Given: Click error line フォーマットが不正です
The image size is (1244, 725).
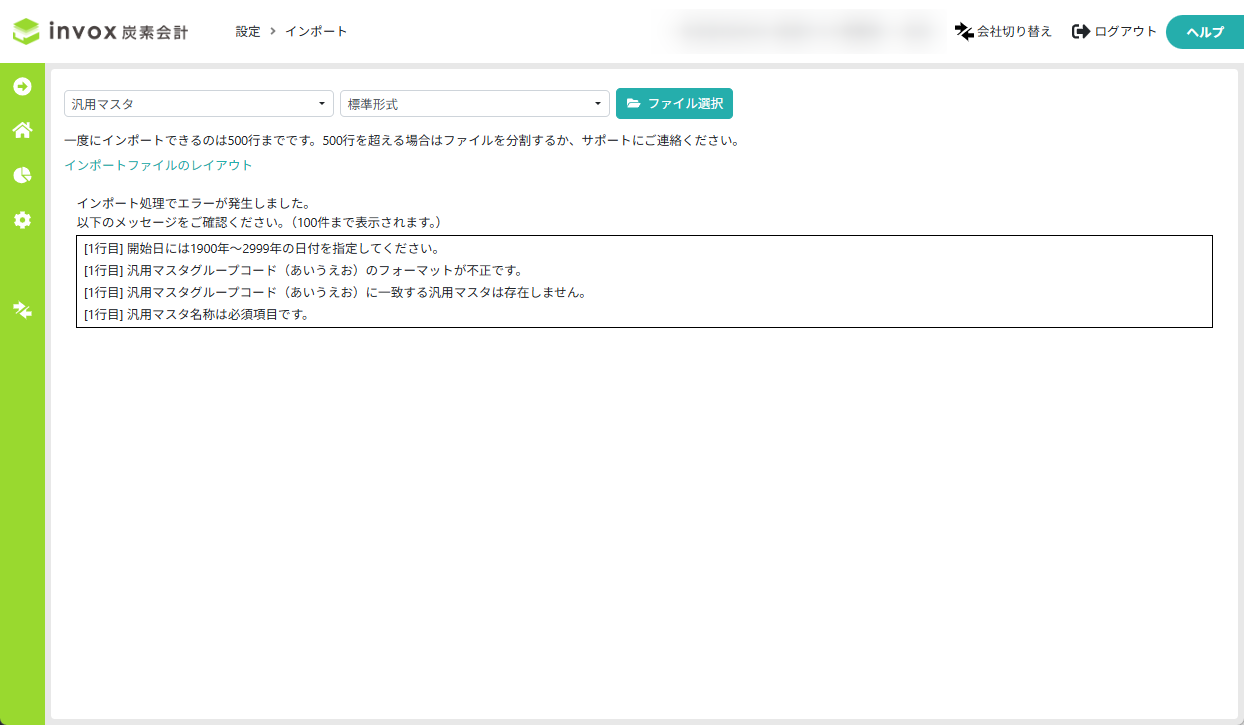Looking at the screenshot, I should coord(304,271).
